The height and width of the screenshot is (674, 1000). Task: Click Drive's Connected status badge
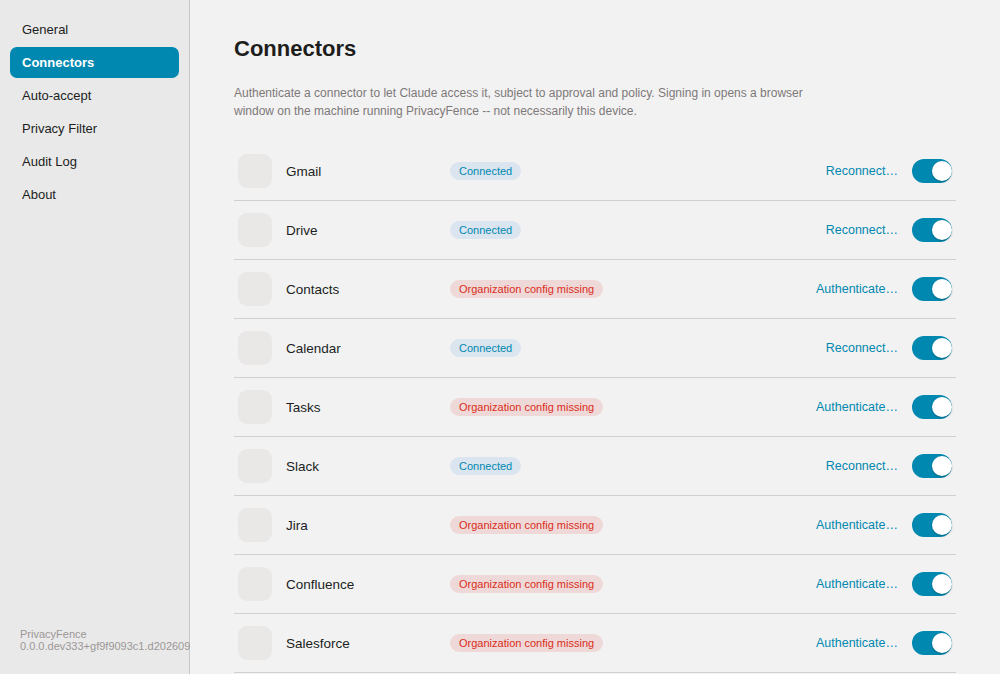coord(485,230)
